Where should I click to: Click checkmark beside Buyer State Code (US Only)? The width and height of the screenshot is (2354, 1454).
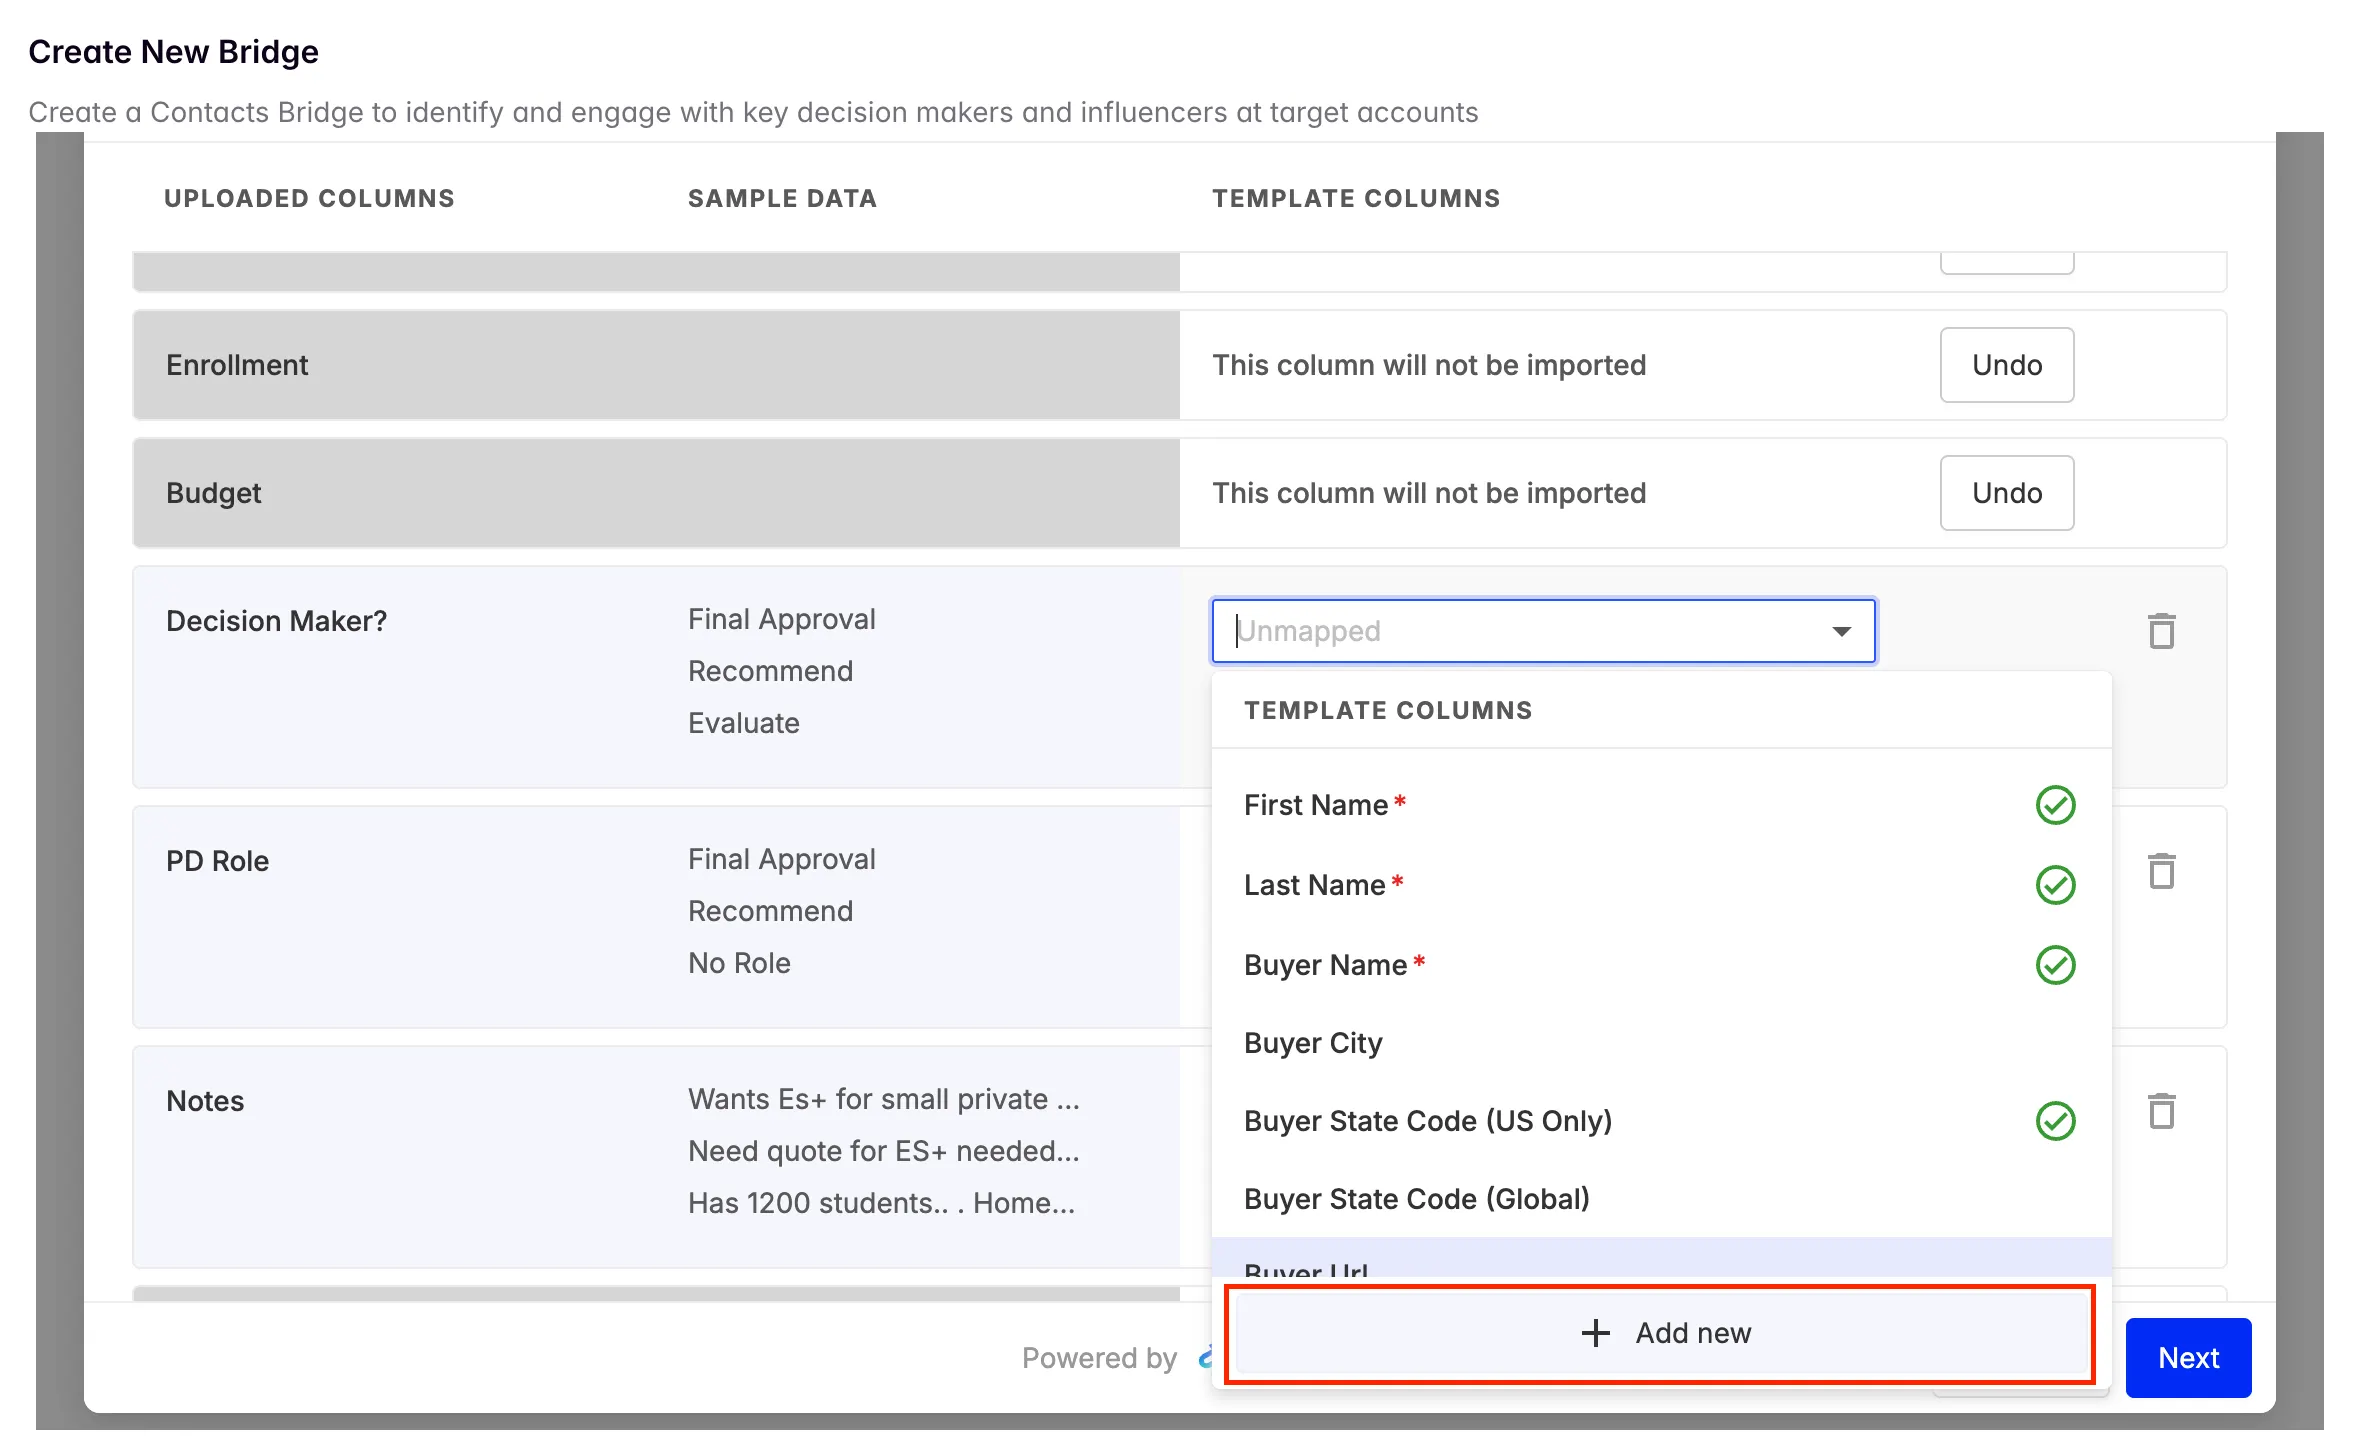click(2055, 1121)
